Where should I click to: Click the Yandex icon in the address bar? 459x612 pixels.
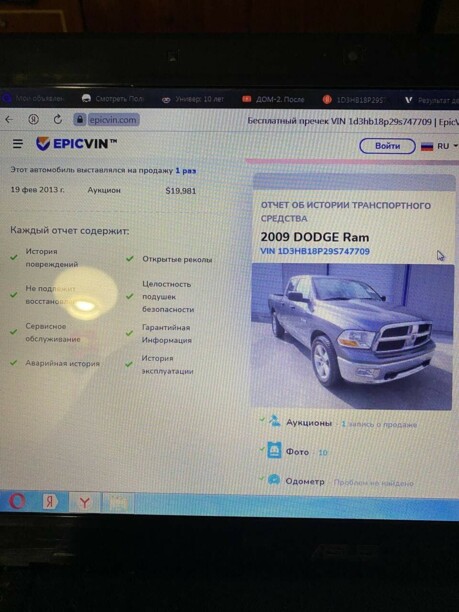(x=34, y=119)
